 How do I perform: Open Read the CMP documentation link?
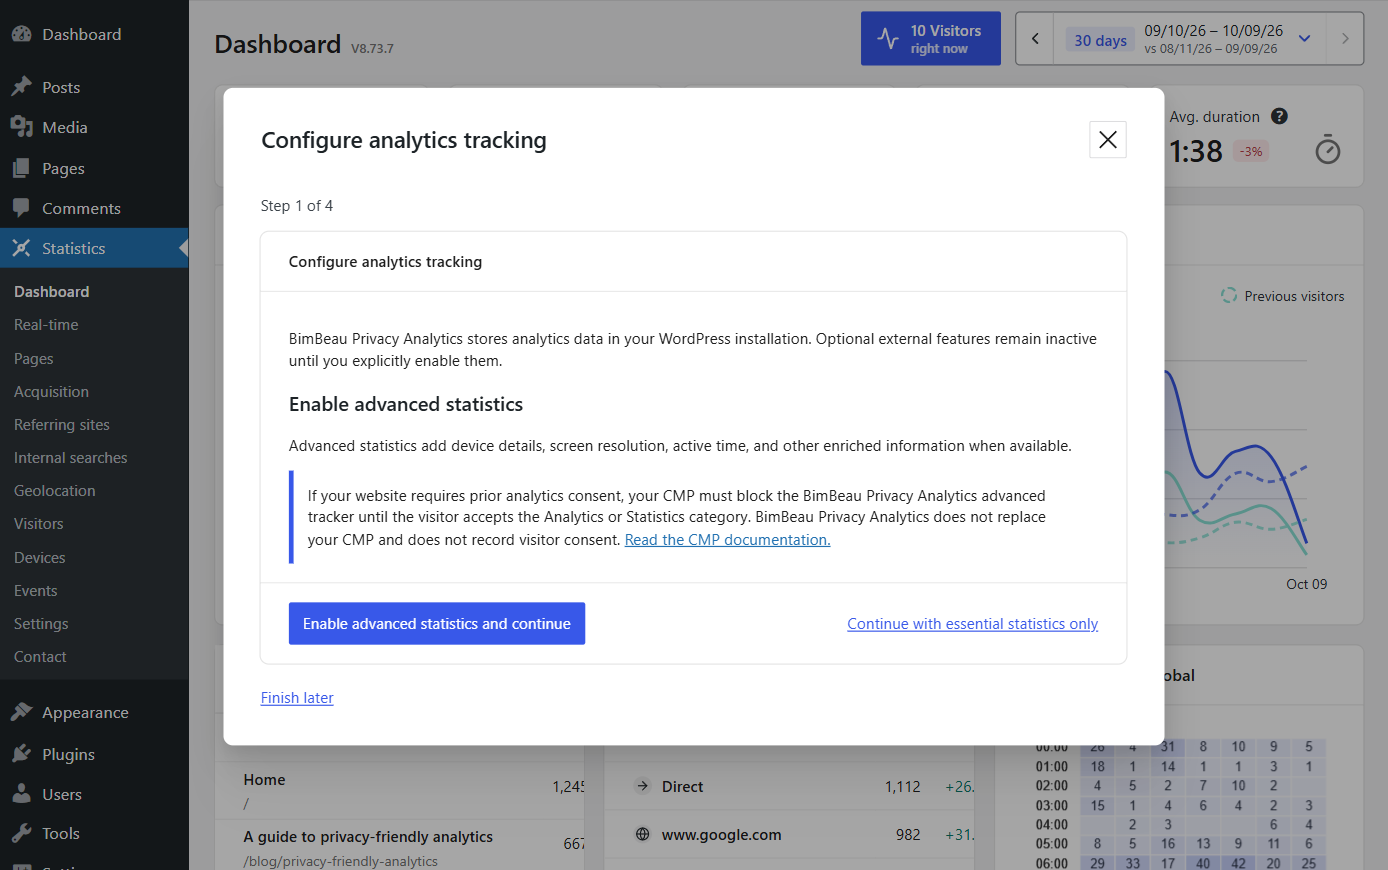click(727, 539)
